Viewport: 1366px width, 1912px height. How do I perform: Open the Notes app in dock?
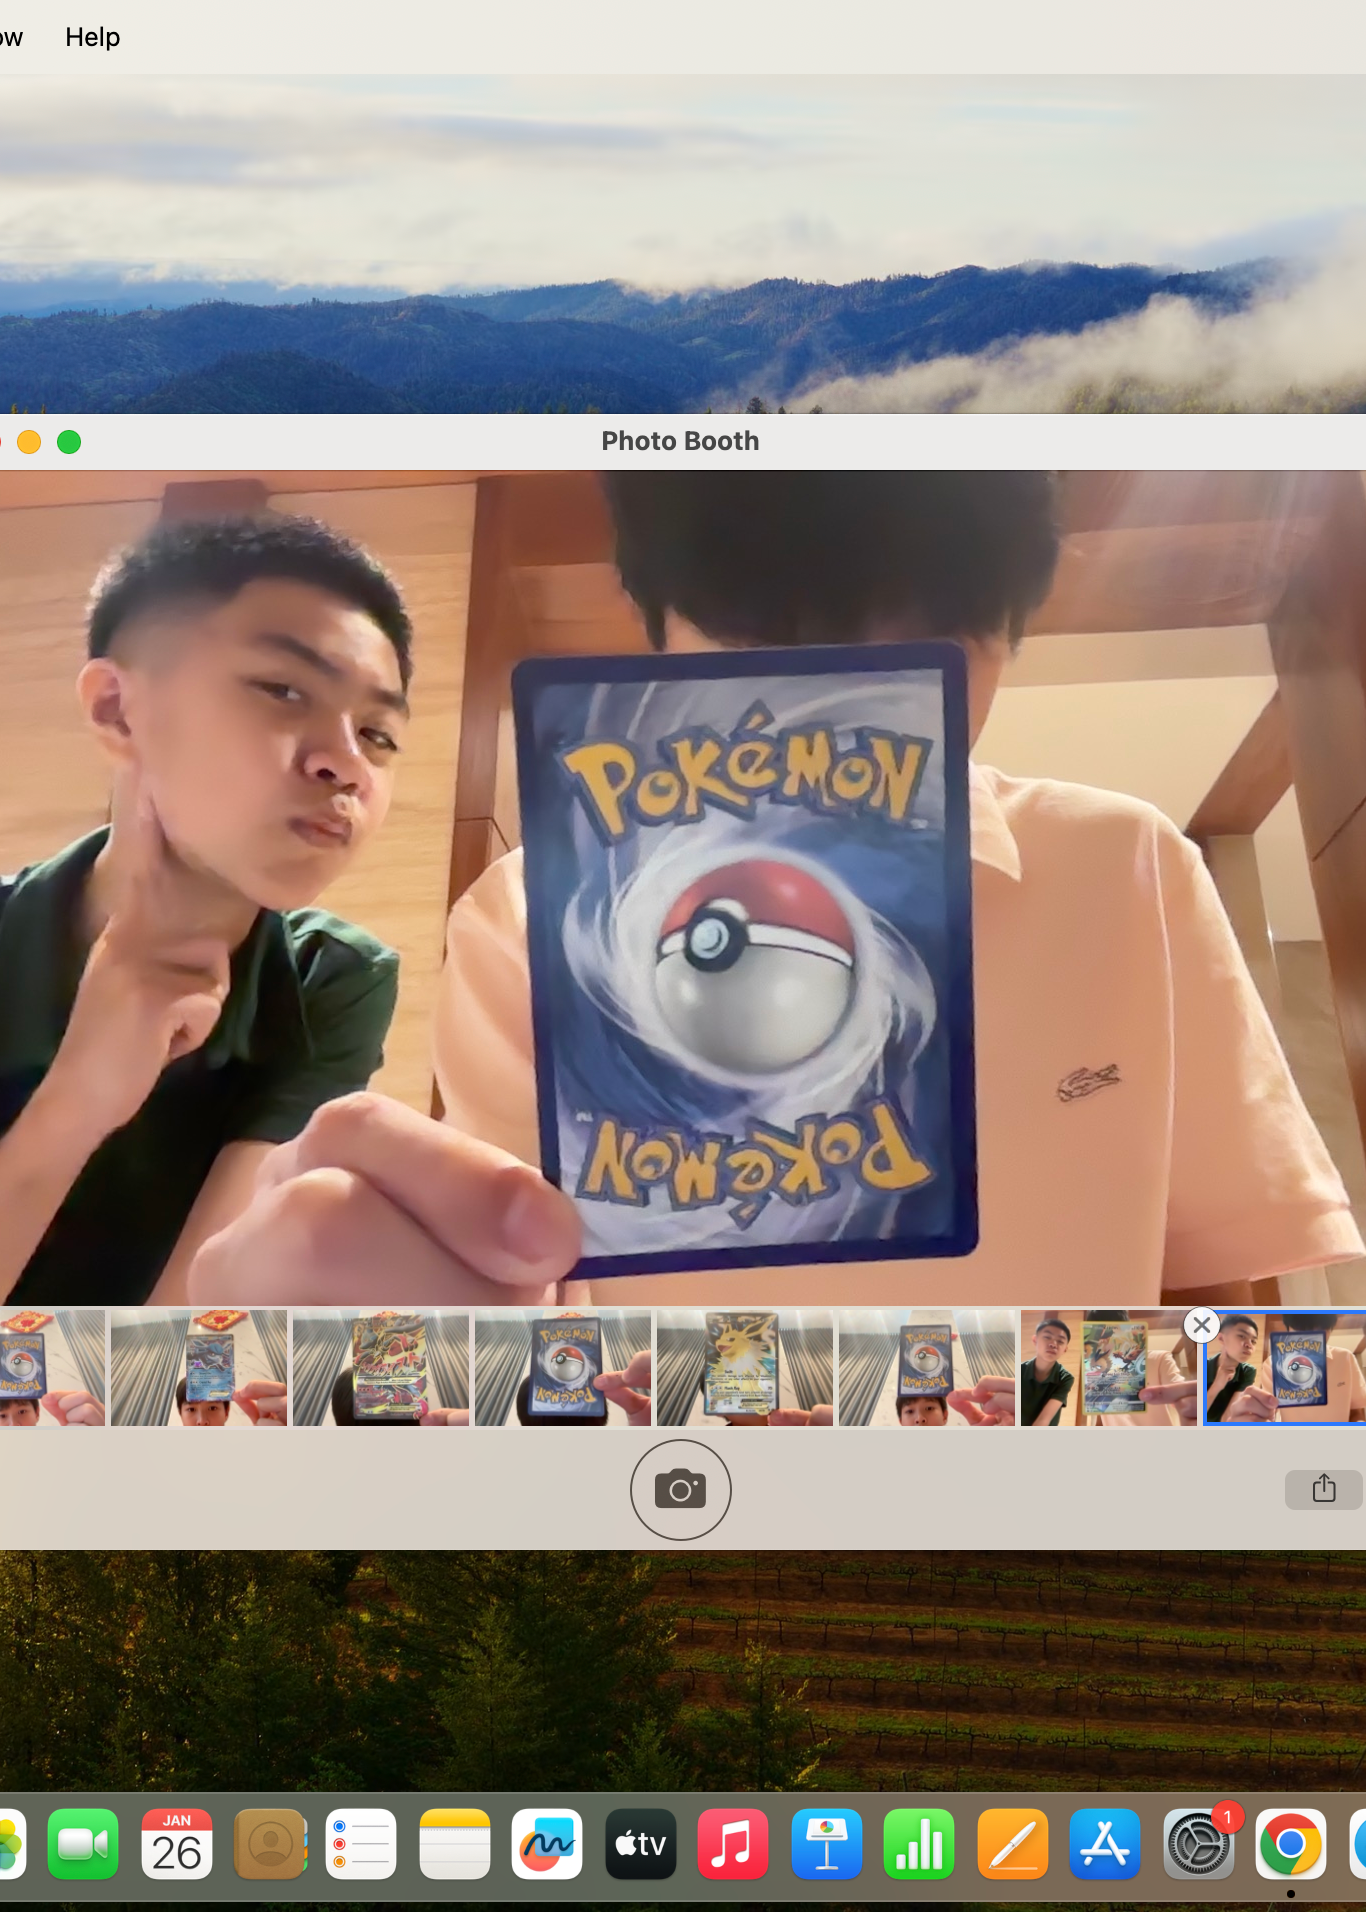tap(454, 1844)
